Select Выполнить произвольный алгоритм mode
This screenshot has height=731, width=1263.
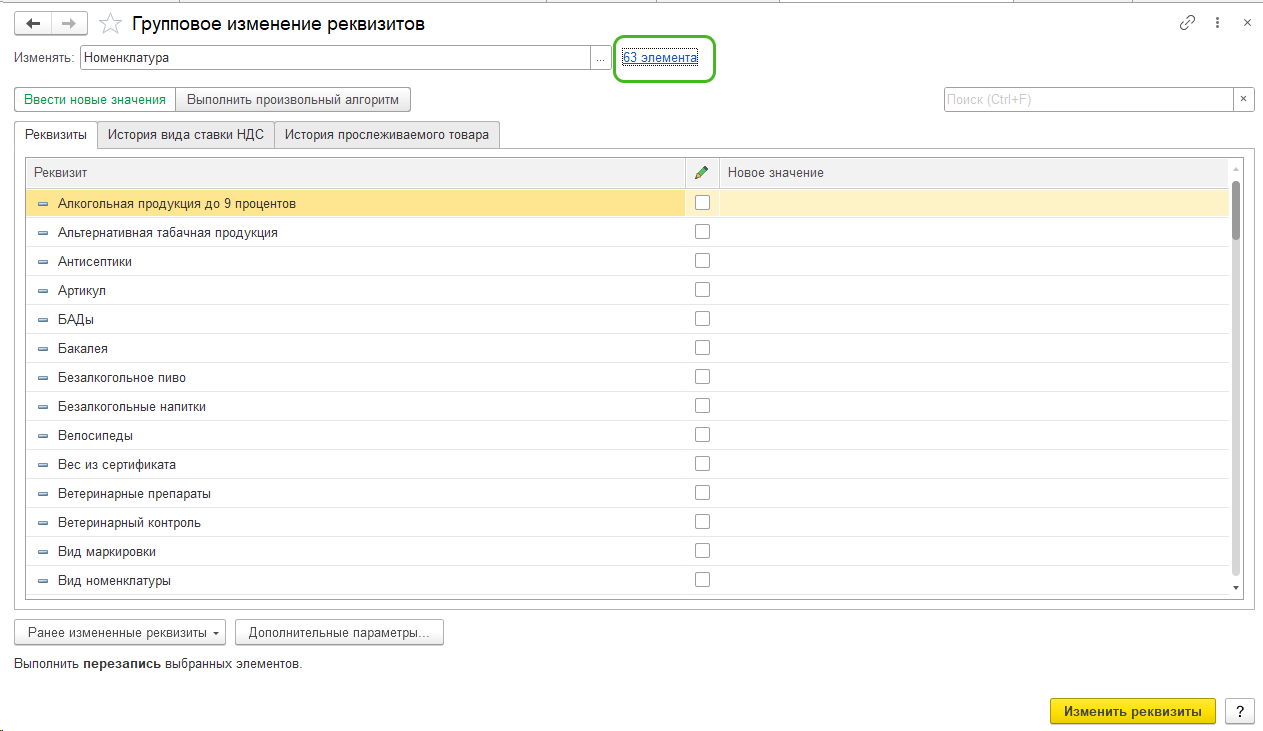tap(293, 100)
